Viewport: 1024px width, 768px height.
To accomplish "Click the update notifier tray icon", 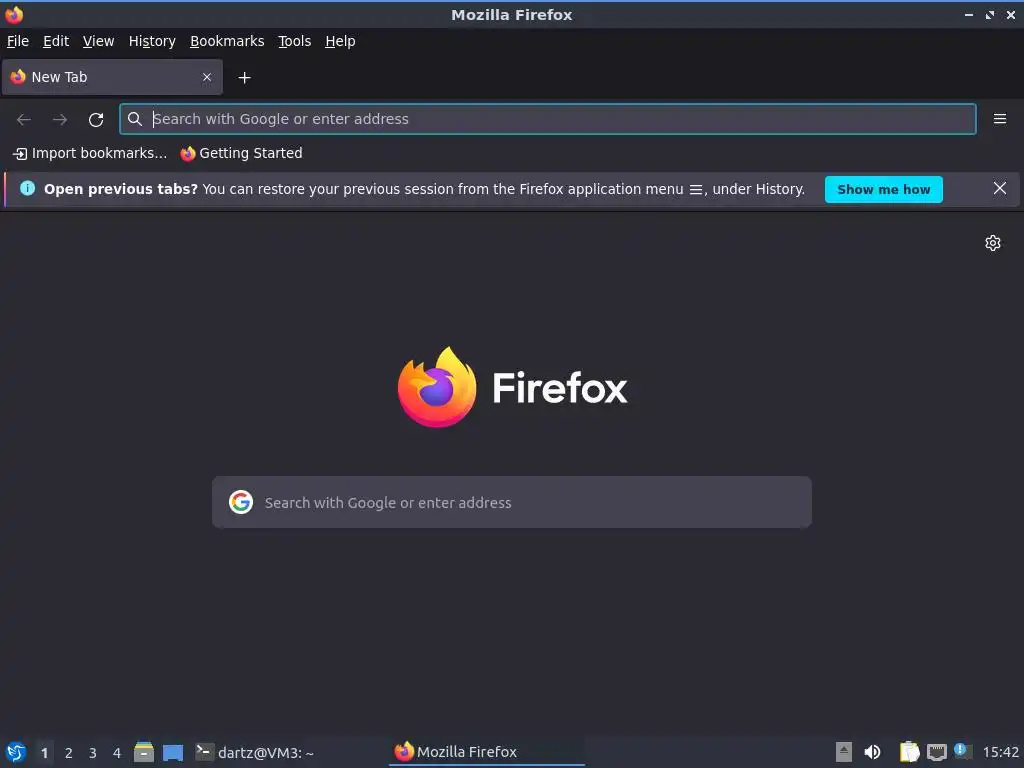I will tap(963, 751).
